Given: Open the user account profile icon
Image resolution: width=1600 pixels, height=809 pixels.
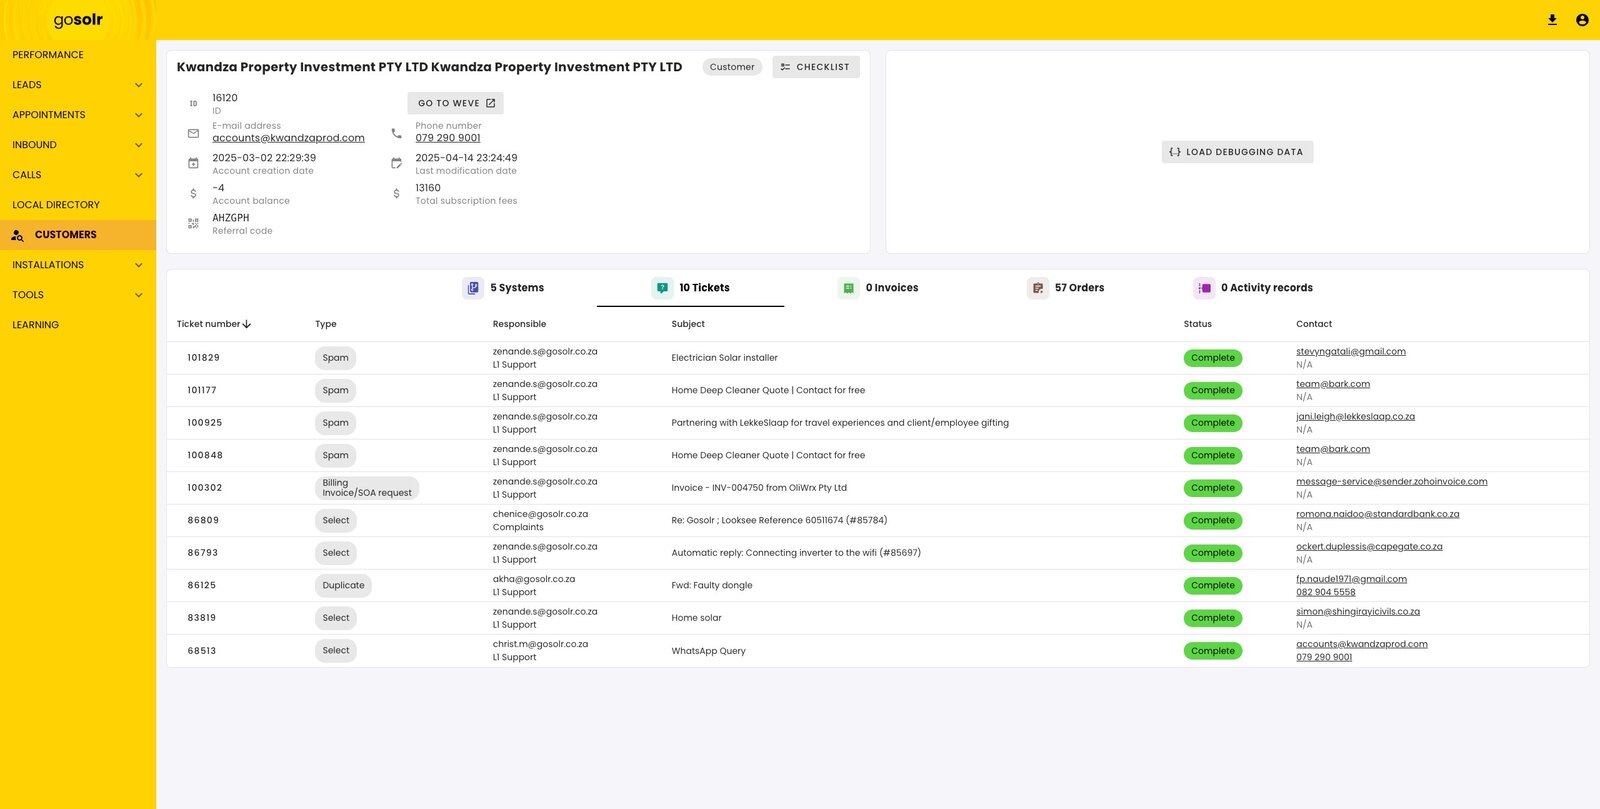Looking at the screenshot, I should [x=1582, y=20].
